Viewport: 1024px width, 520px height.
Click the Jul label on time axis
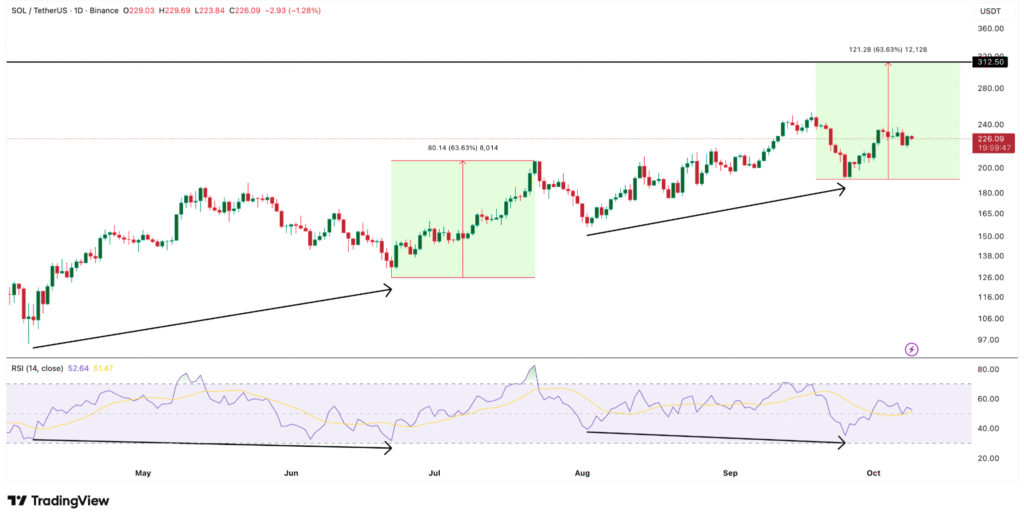pyautogui.click(x=433, y=473)
